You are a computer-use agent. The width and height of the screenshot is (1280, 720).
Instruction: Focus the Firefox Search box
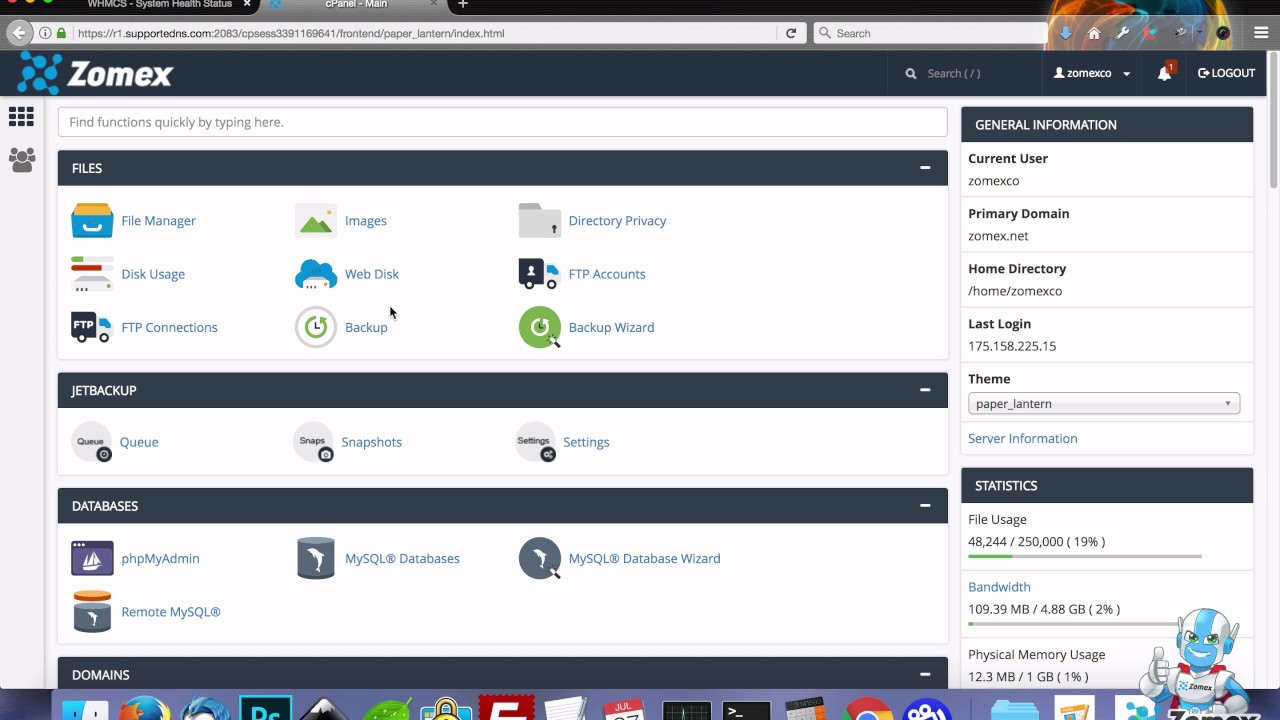pyautogui.click(x=930, y=33)
